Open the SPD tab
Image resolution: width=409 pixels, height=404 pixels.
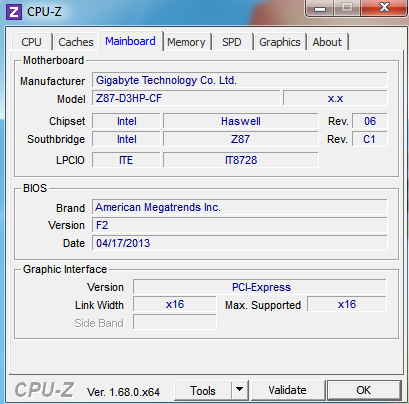232,42
